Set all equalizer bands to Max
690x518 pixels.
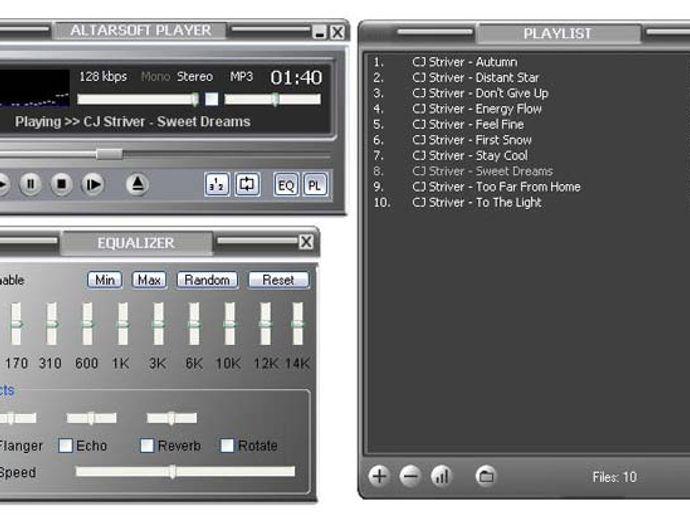click(x=149, y=280)
